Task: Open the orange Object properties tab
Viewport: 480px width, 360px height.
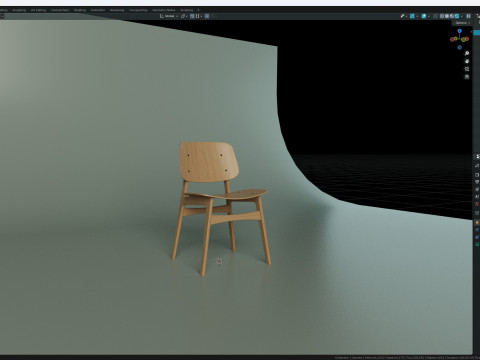Action: click(477, 222)
